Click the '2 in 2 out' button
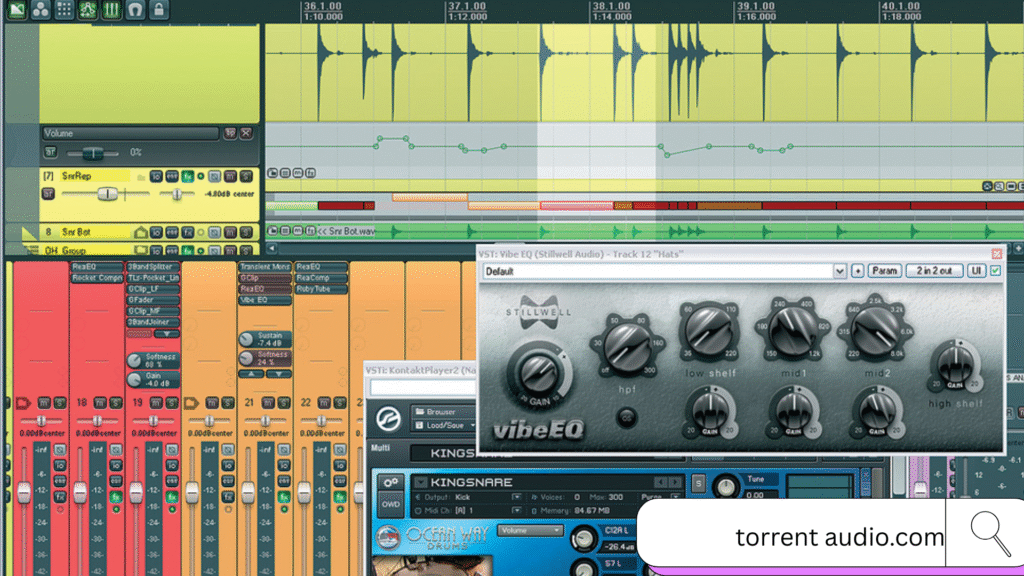The image size is (1024, 576). point(933,271)
